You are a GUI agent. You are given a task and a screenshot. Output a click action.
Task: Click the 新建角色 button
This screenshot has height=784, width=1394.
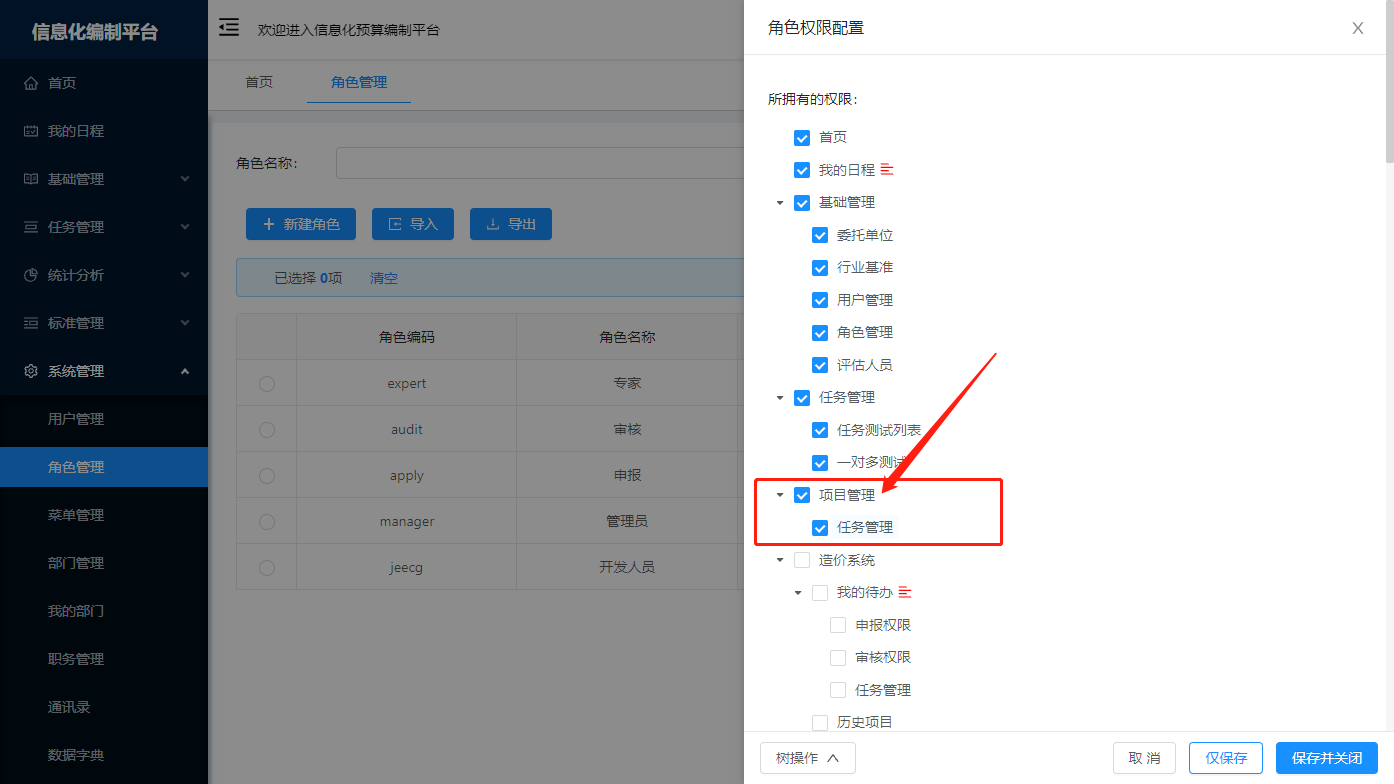point(300,223)
